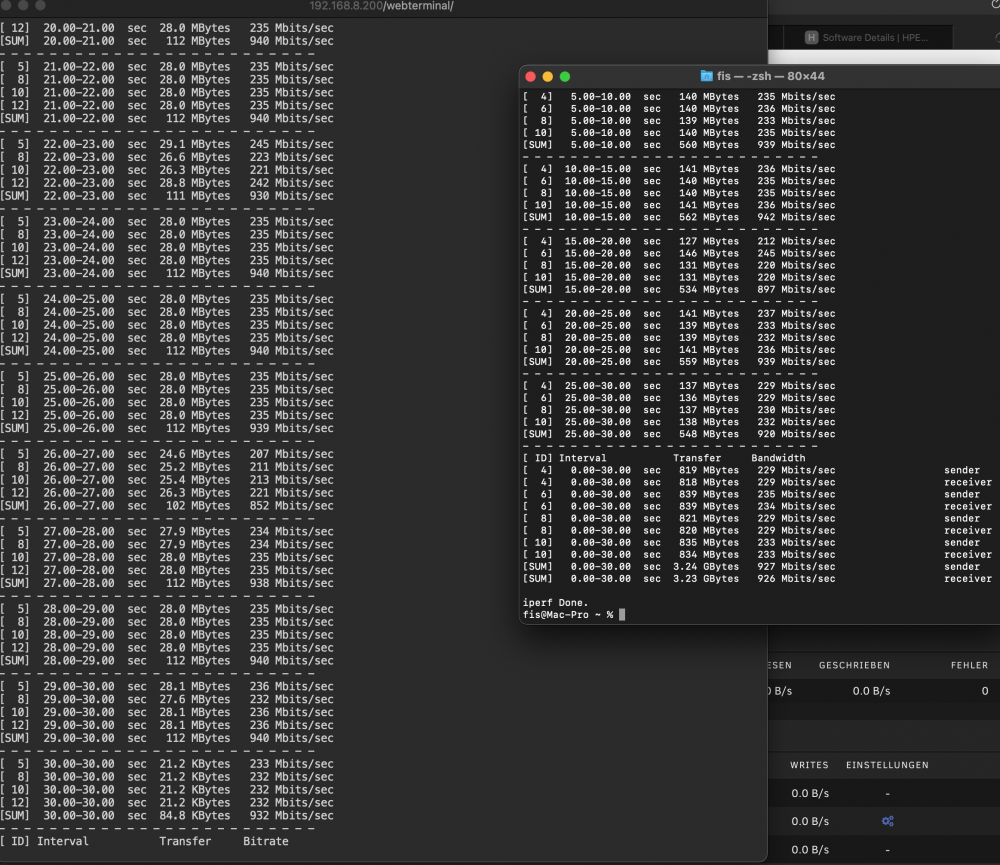Click the 'ID Interval Transfer Bitrate' webterminal line
This screenshot has width=1000, height=865.
(x=144, y=841)
